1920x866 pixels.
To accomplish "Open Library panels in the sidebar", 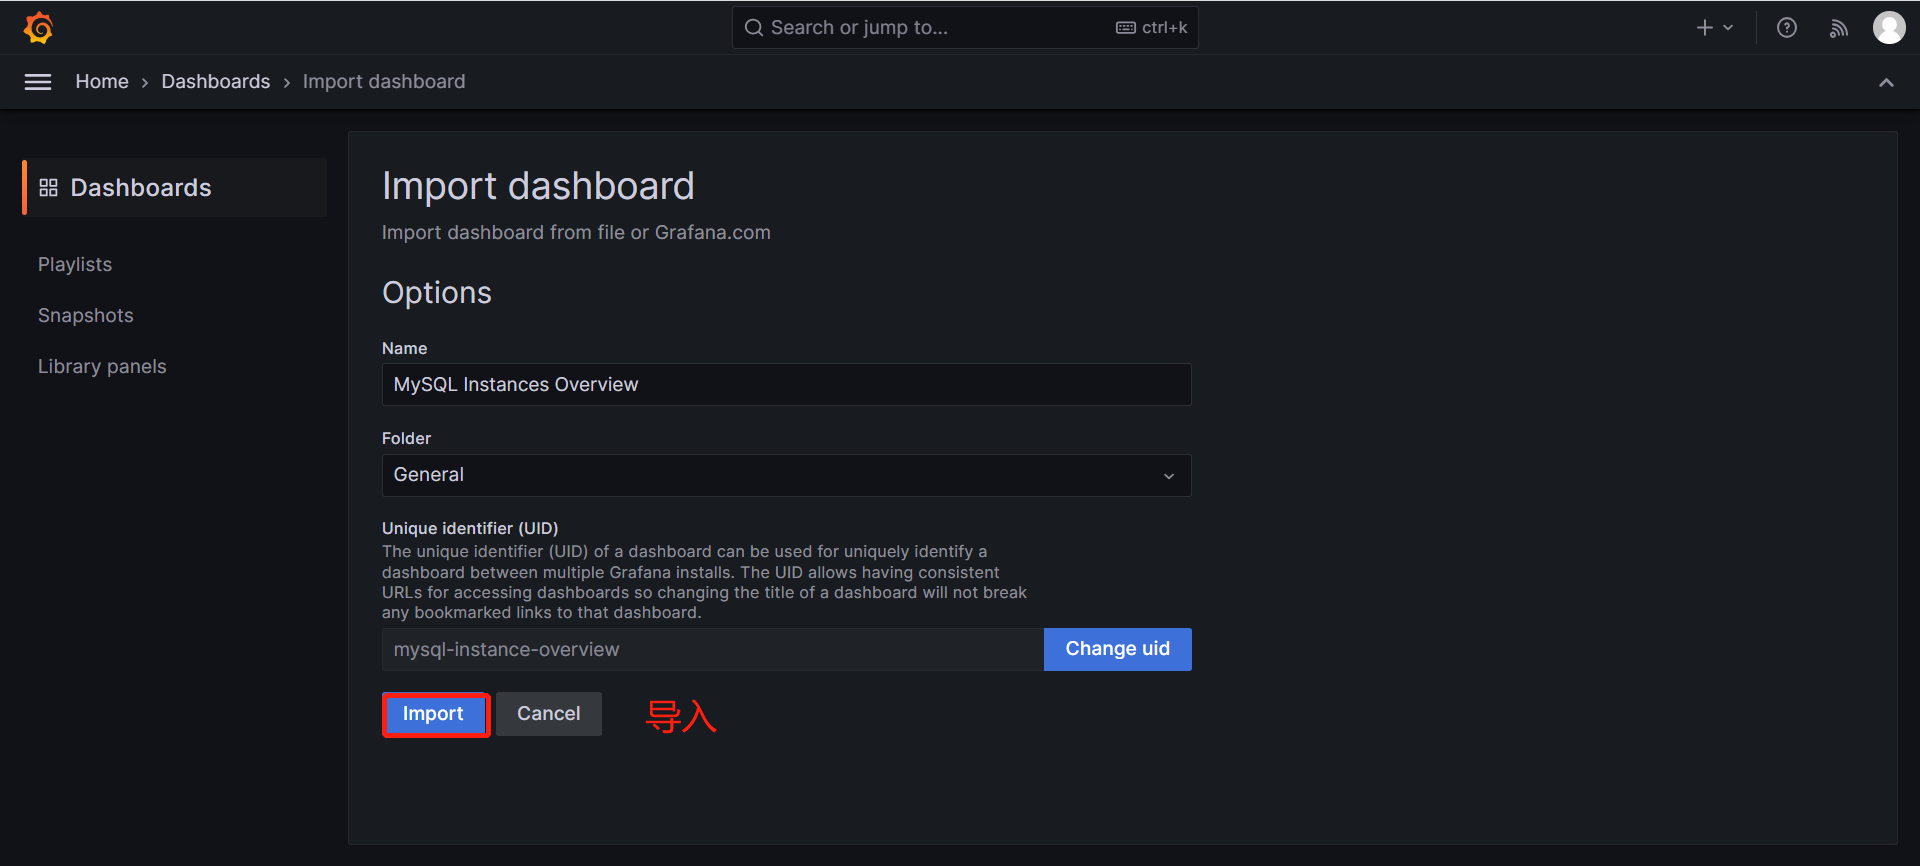I will click(102, 367).
